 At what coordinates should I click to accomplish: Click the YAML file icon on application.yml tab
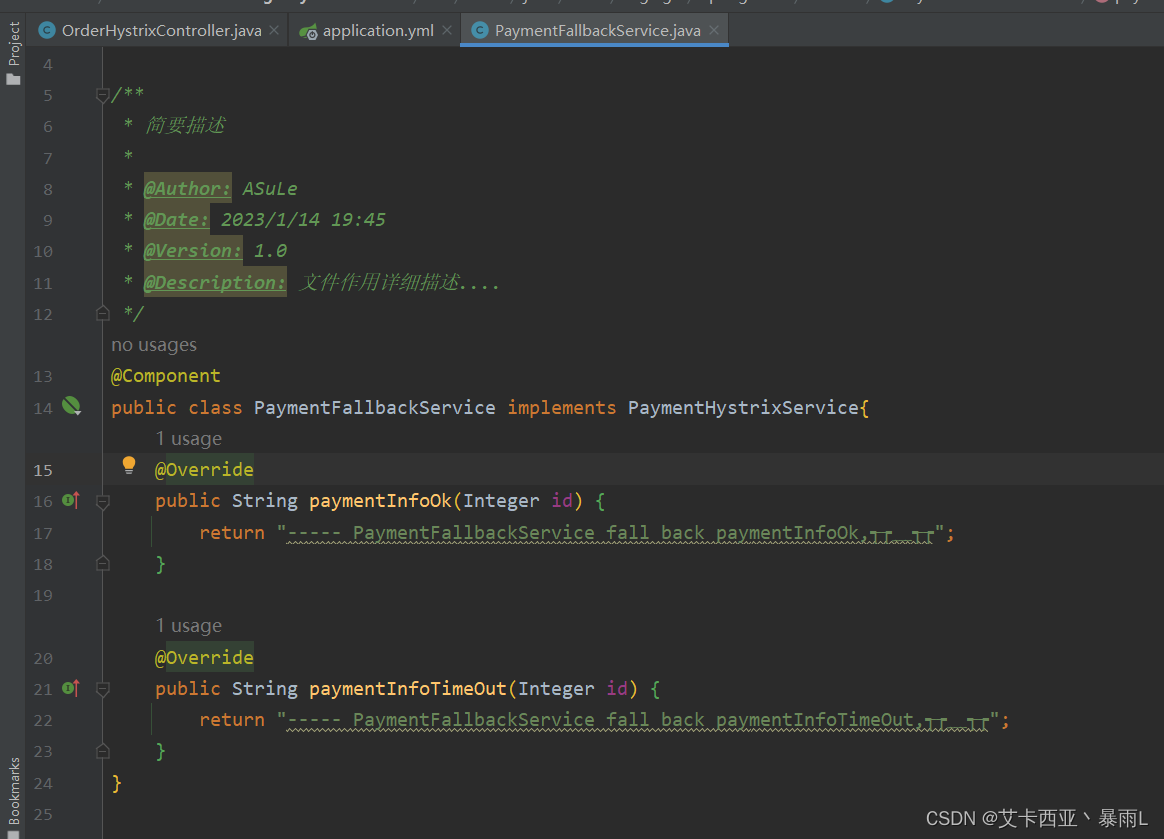click(308, 31)
